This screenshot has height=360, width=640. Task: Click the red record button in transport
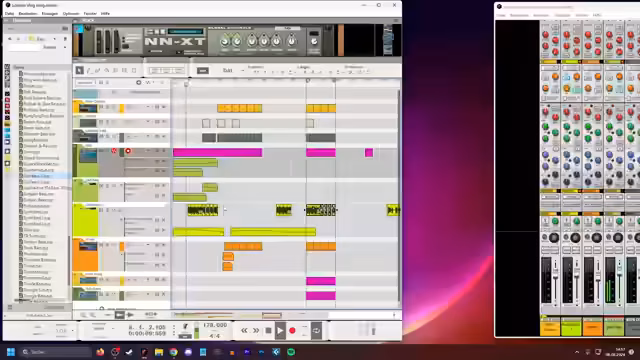tap(292, 331)
